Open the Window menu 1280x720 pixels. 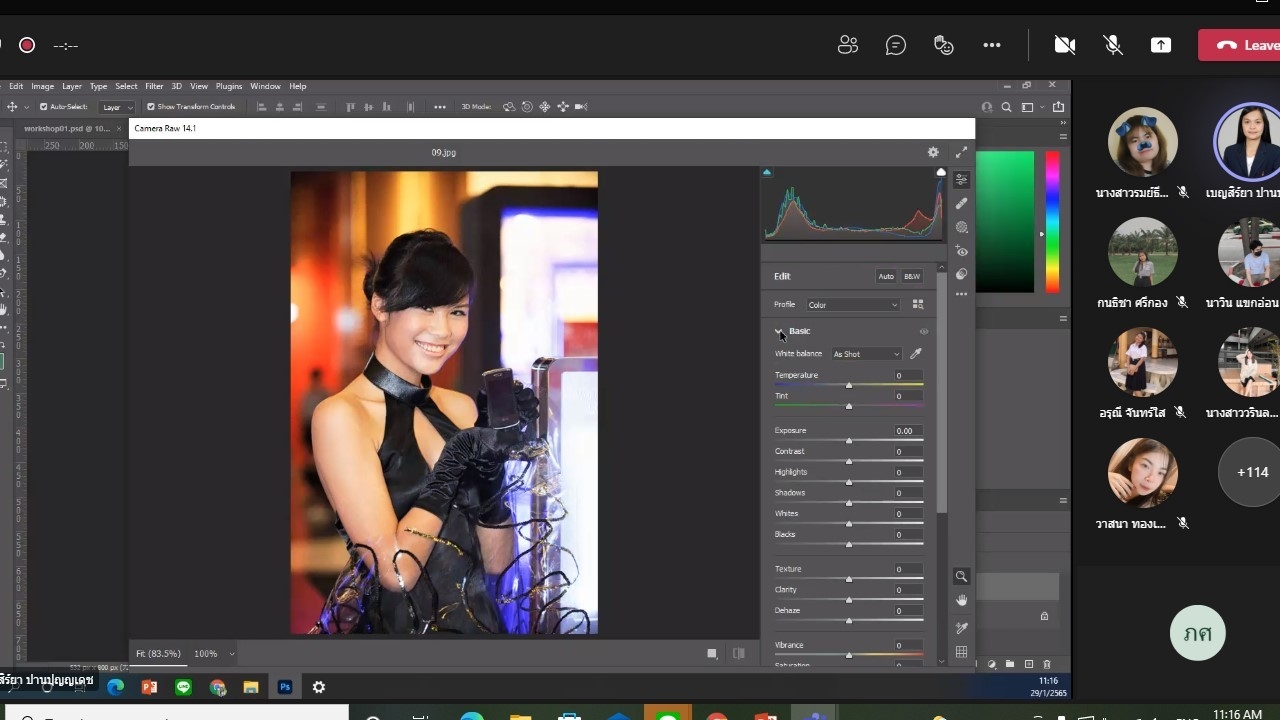265,86
